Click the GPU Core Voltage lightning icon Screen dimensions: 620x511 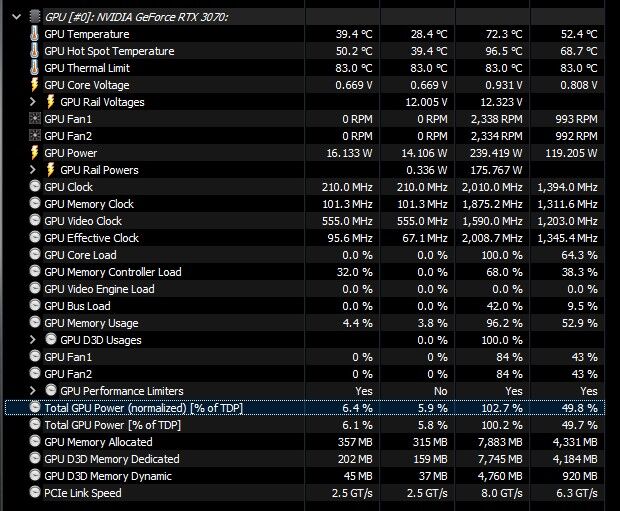tap(35, 85)
